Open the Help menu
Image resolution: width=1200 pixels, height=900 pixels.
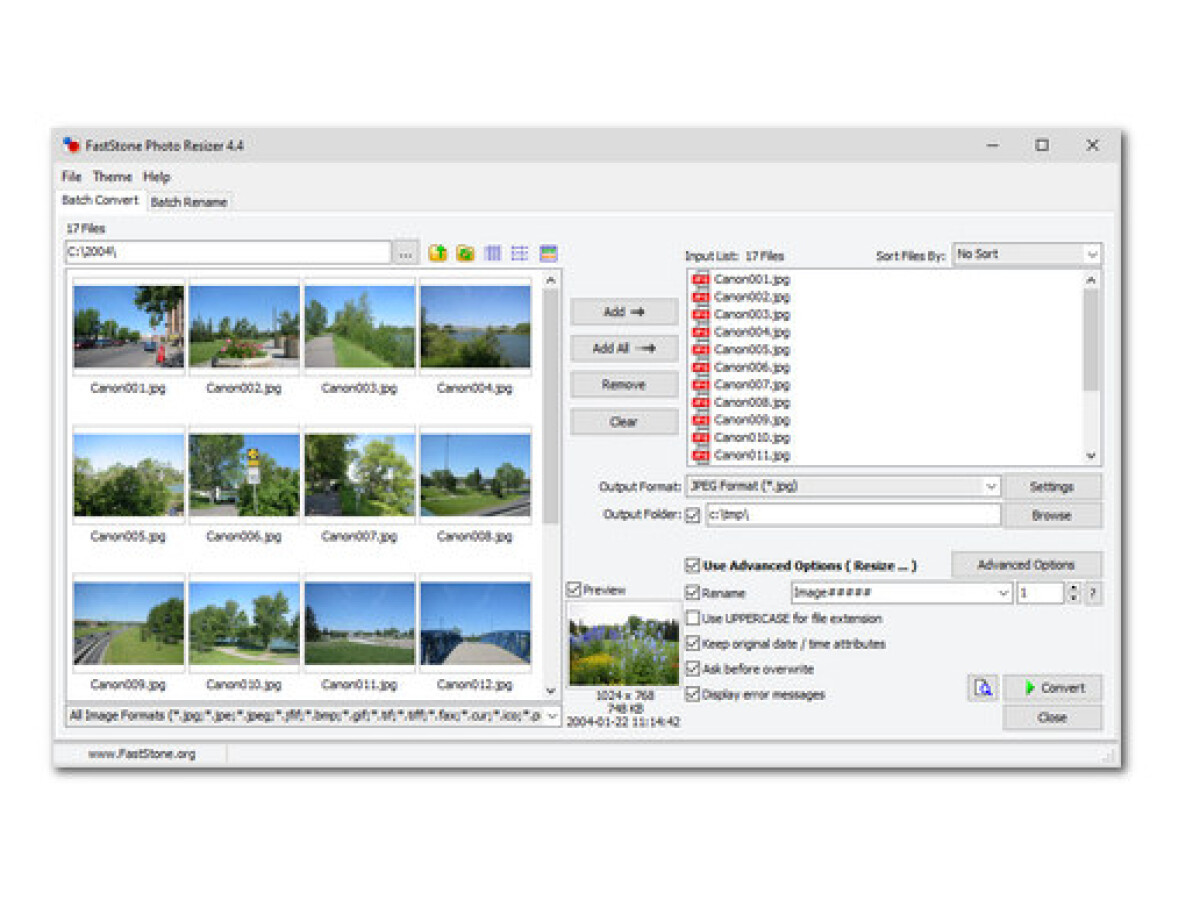(157, 177)
